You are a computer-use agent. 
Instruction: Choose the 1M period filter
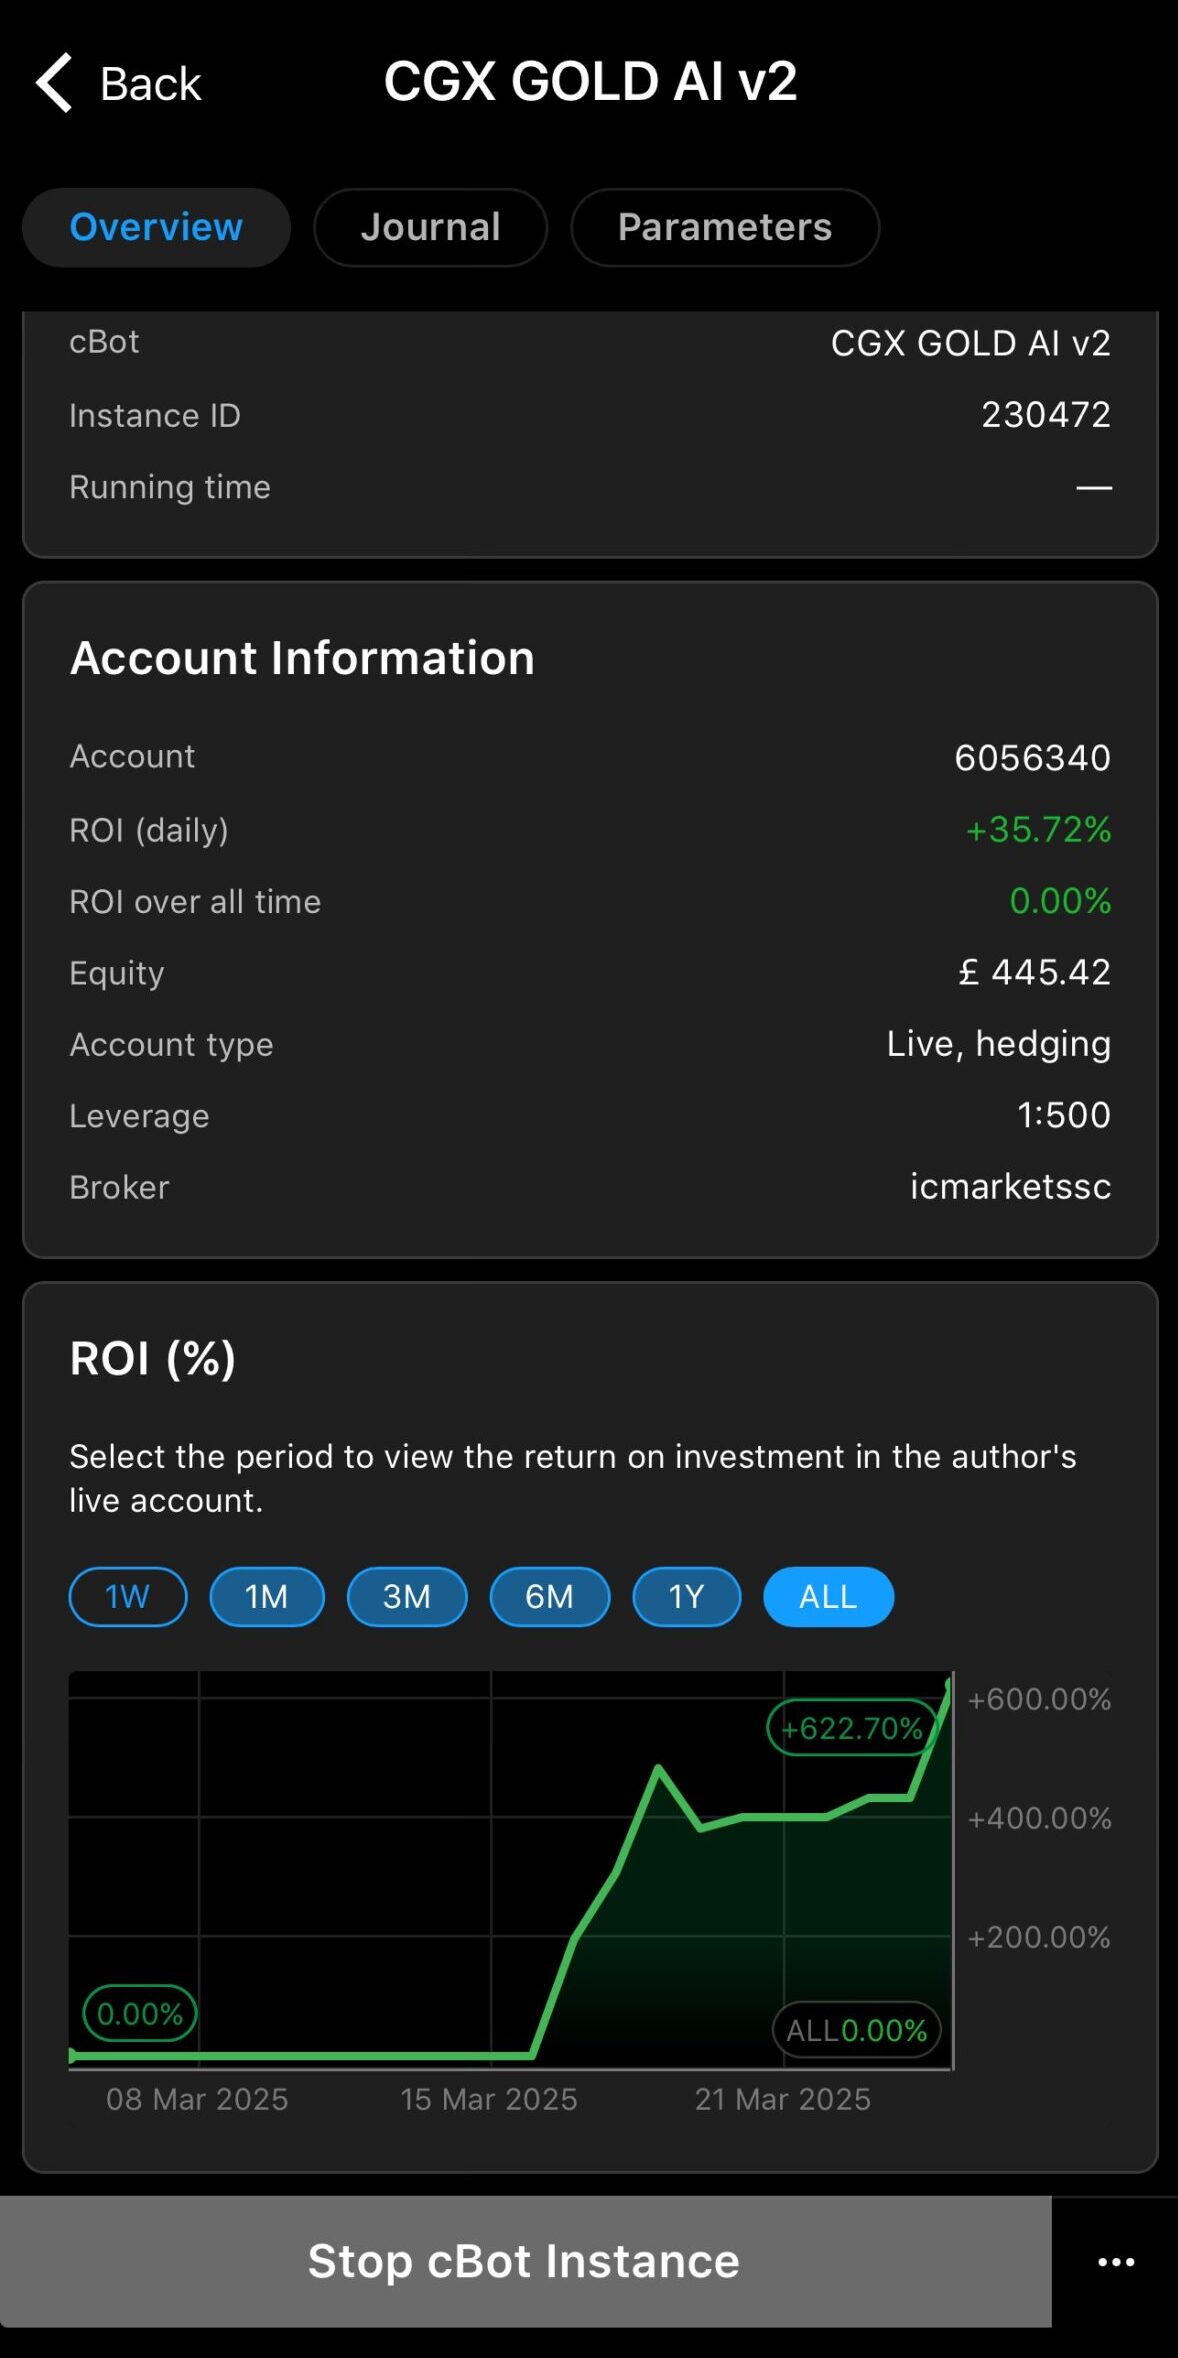(x=266, y=1597)
